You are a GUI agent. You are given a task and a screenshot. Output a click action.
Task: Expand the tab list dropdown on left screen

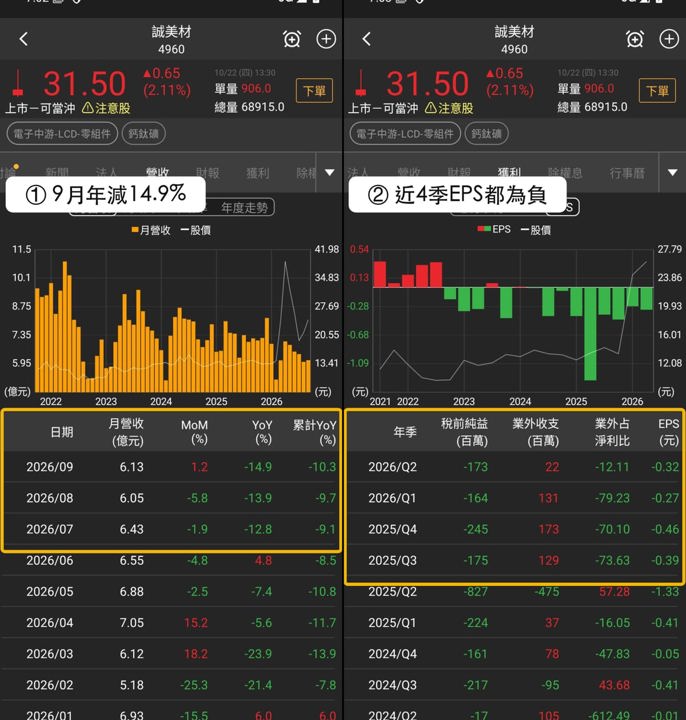tap(330, 173)
